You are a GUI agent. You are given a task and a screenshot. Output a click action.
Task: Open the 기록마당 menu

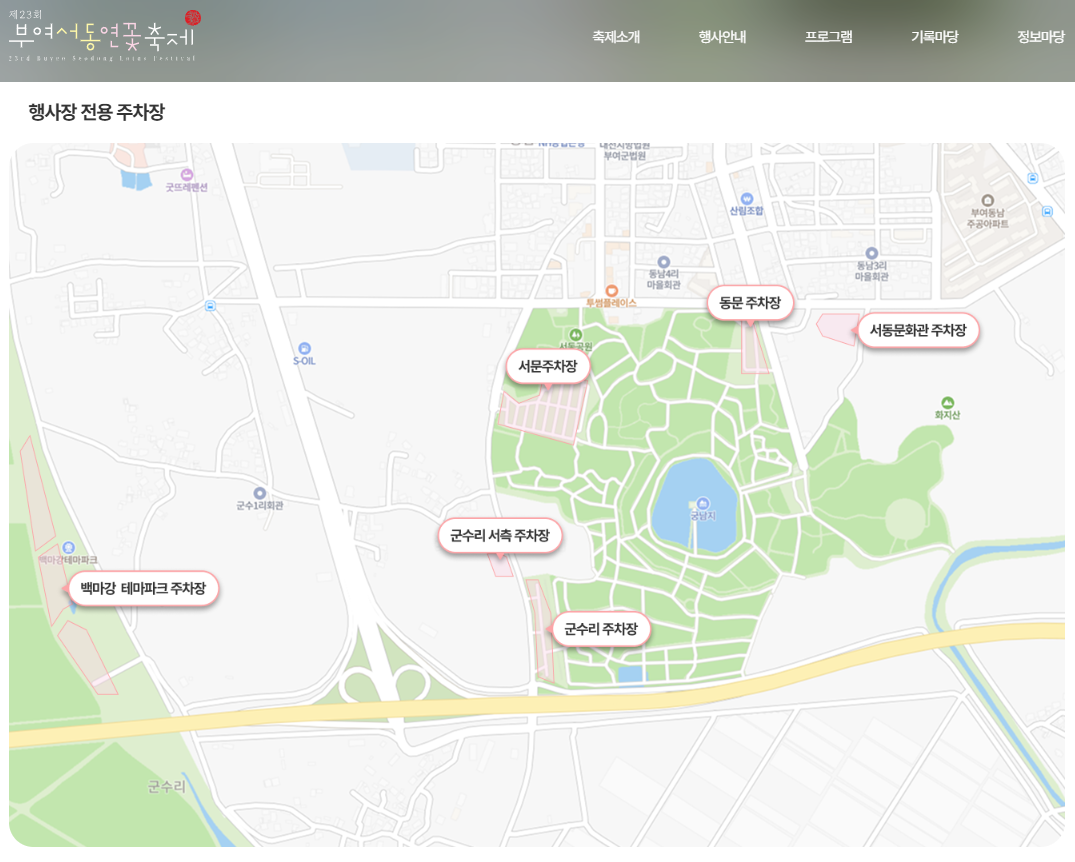934,37
